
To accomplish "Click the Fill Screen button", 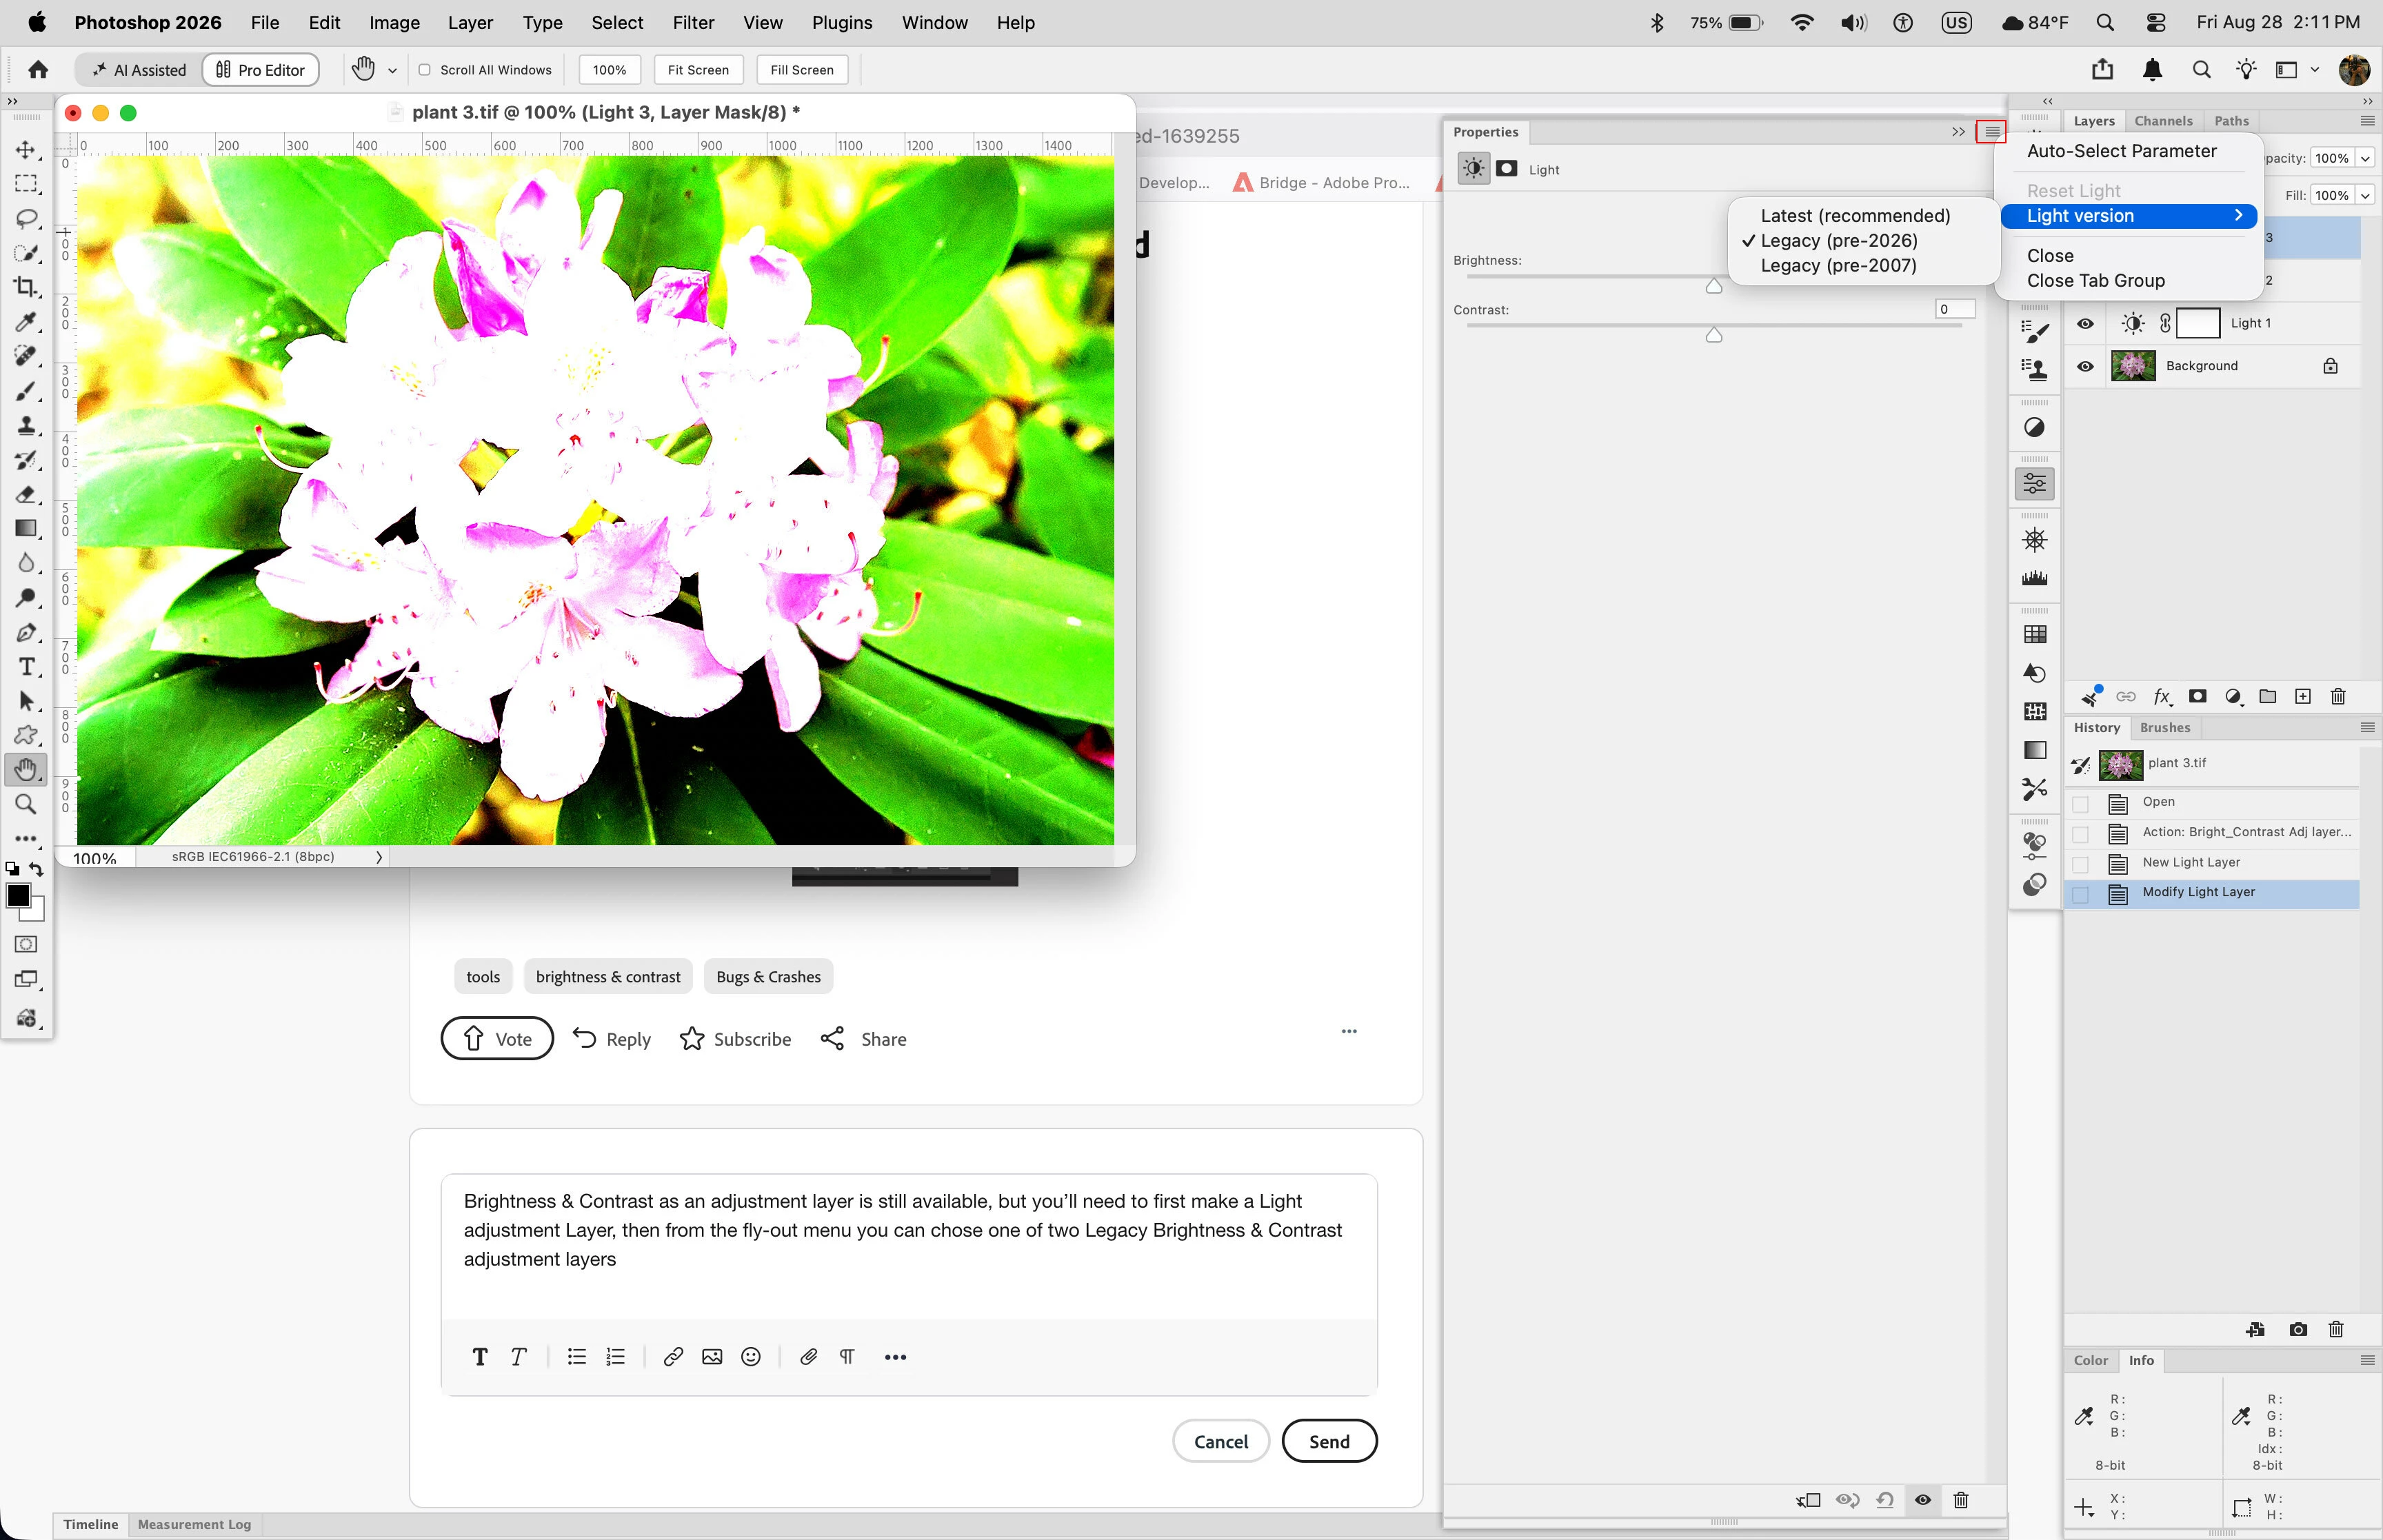I will pos(802,70).
